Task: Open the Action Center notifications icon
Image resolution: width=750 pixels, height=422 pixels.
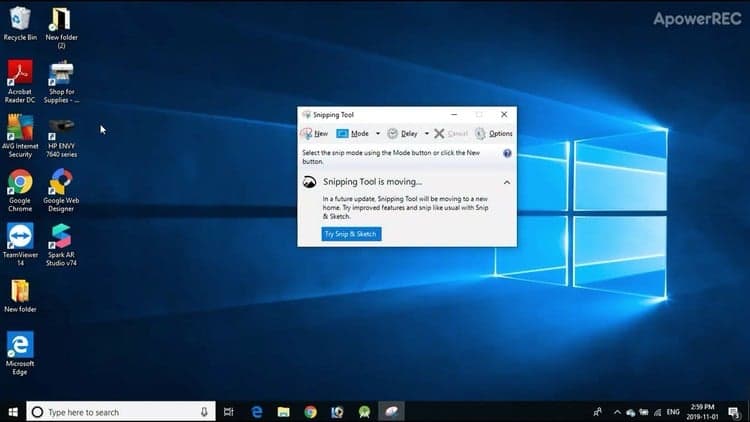Action: click(734, 412)
